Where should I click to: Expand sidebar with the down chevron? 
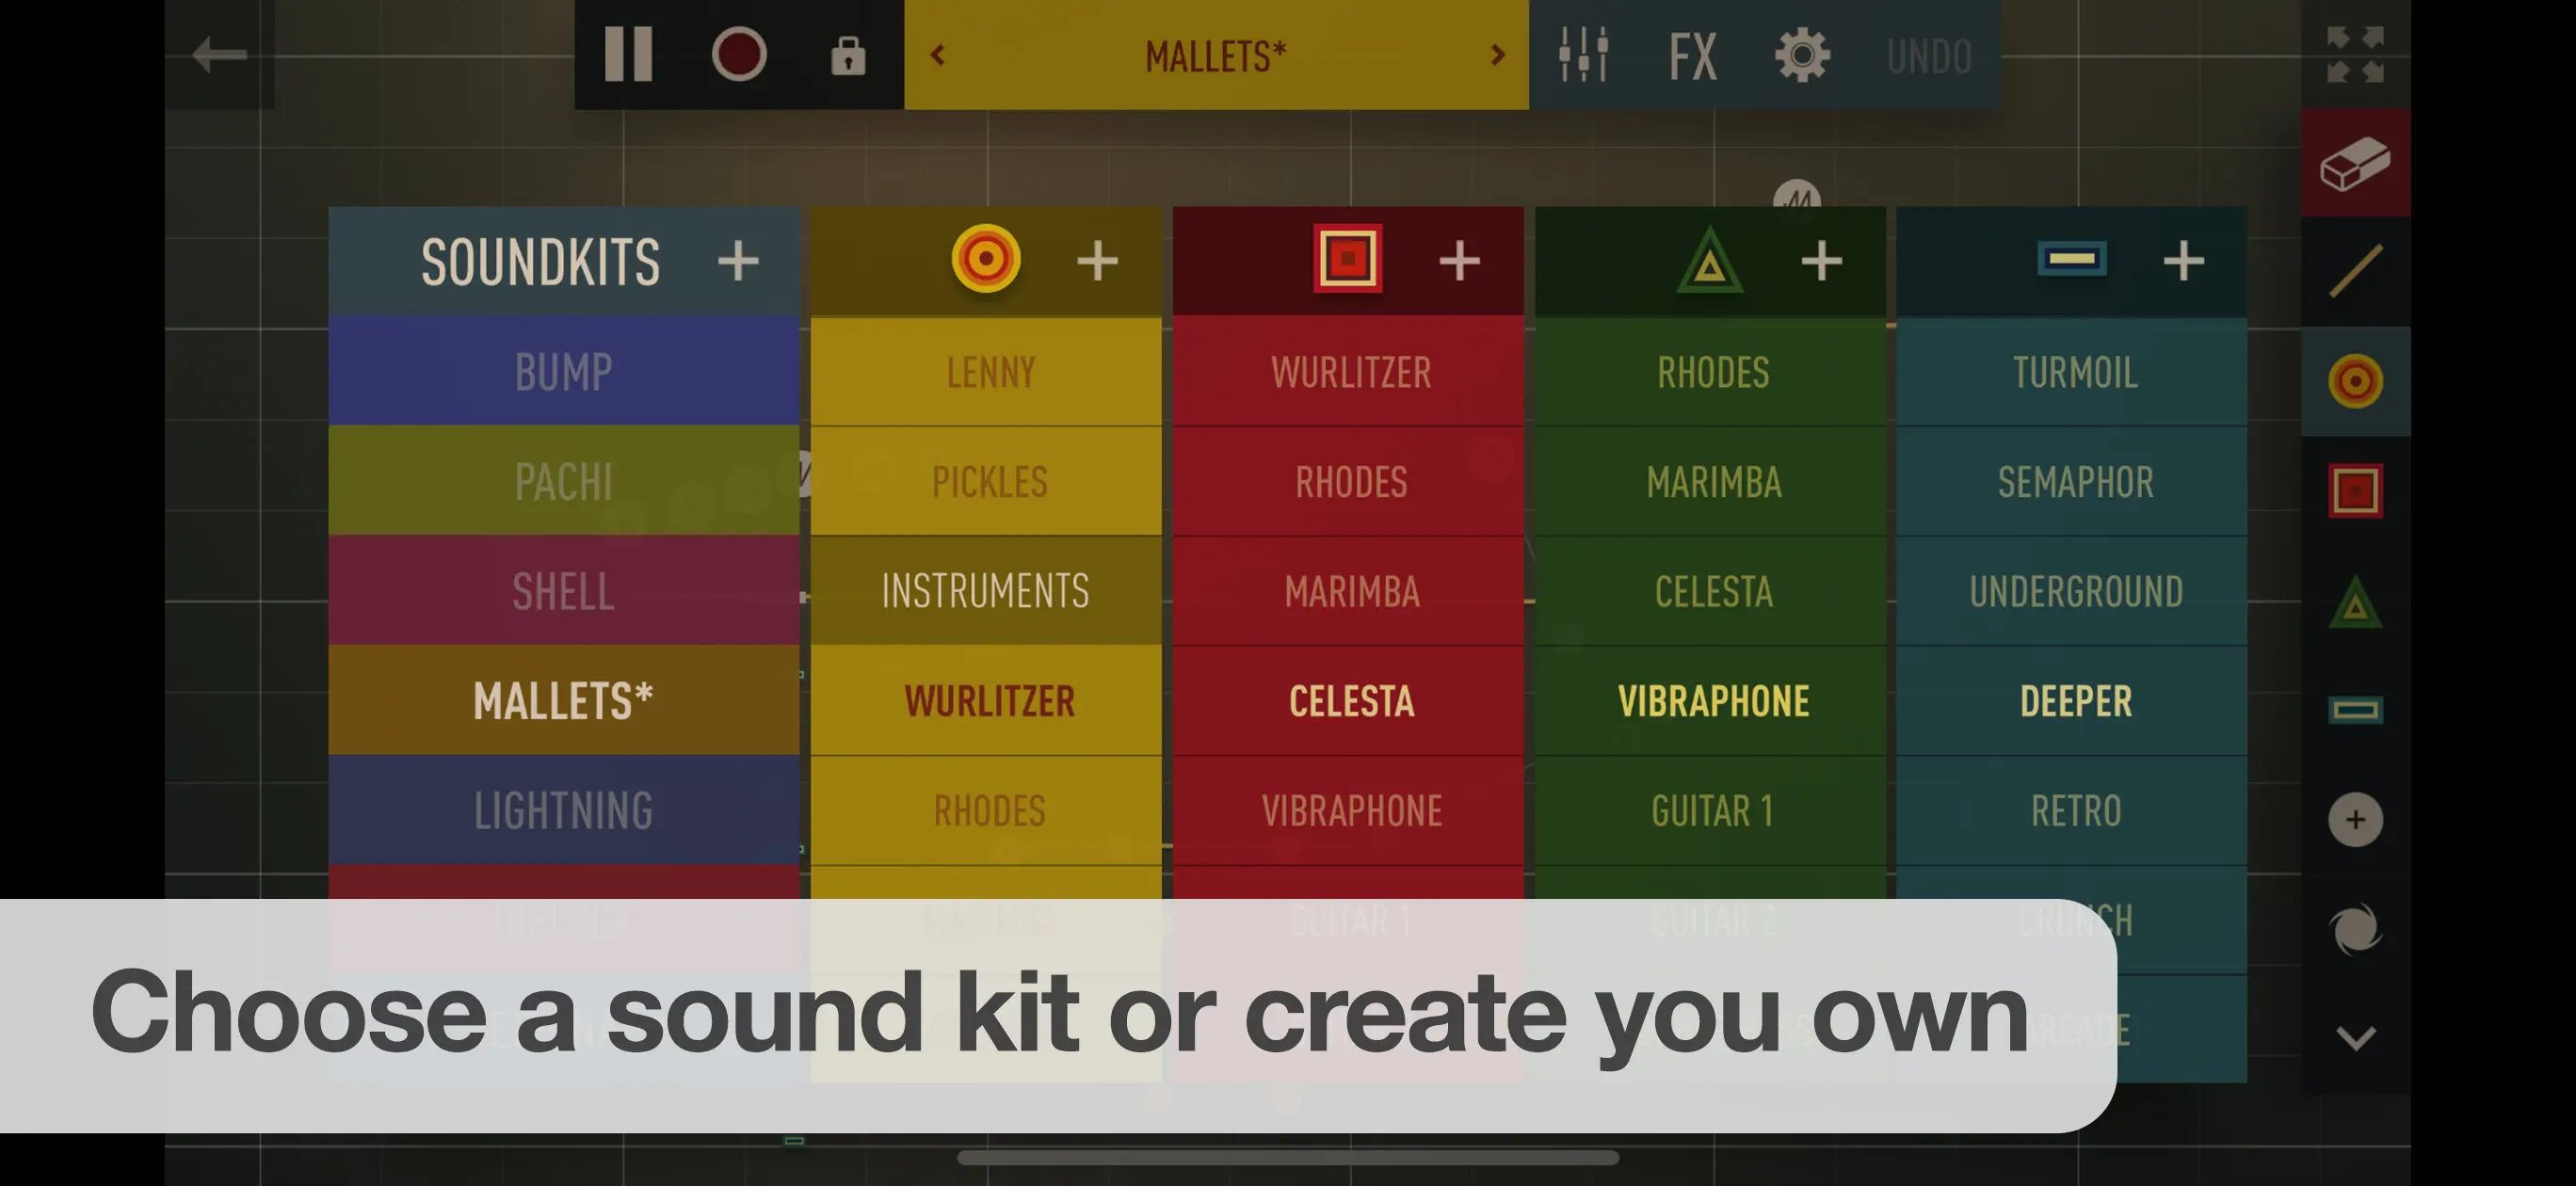[x=2355, y=1037]
